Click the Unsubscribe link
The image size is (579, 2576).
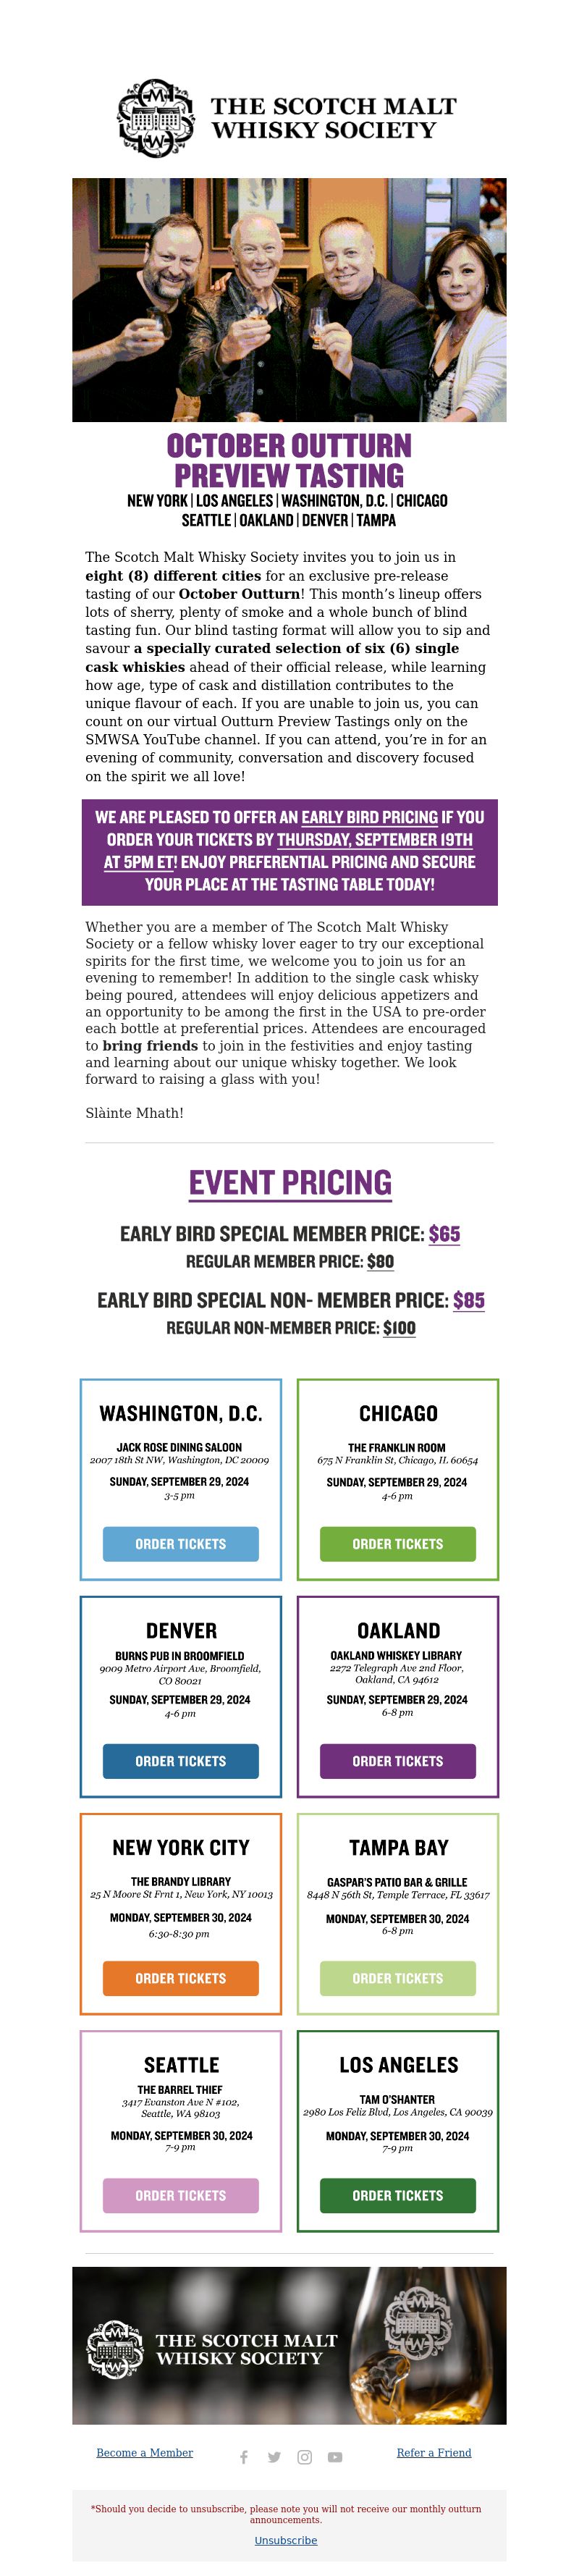(286, 2540)
